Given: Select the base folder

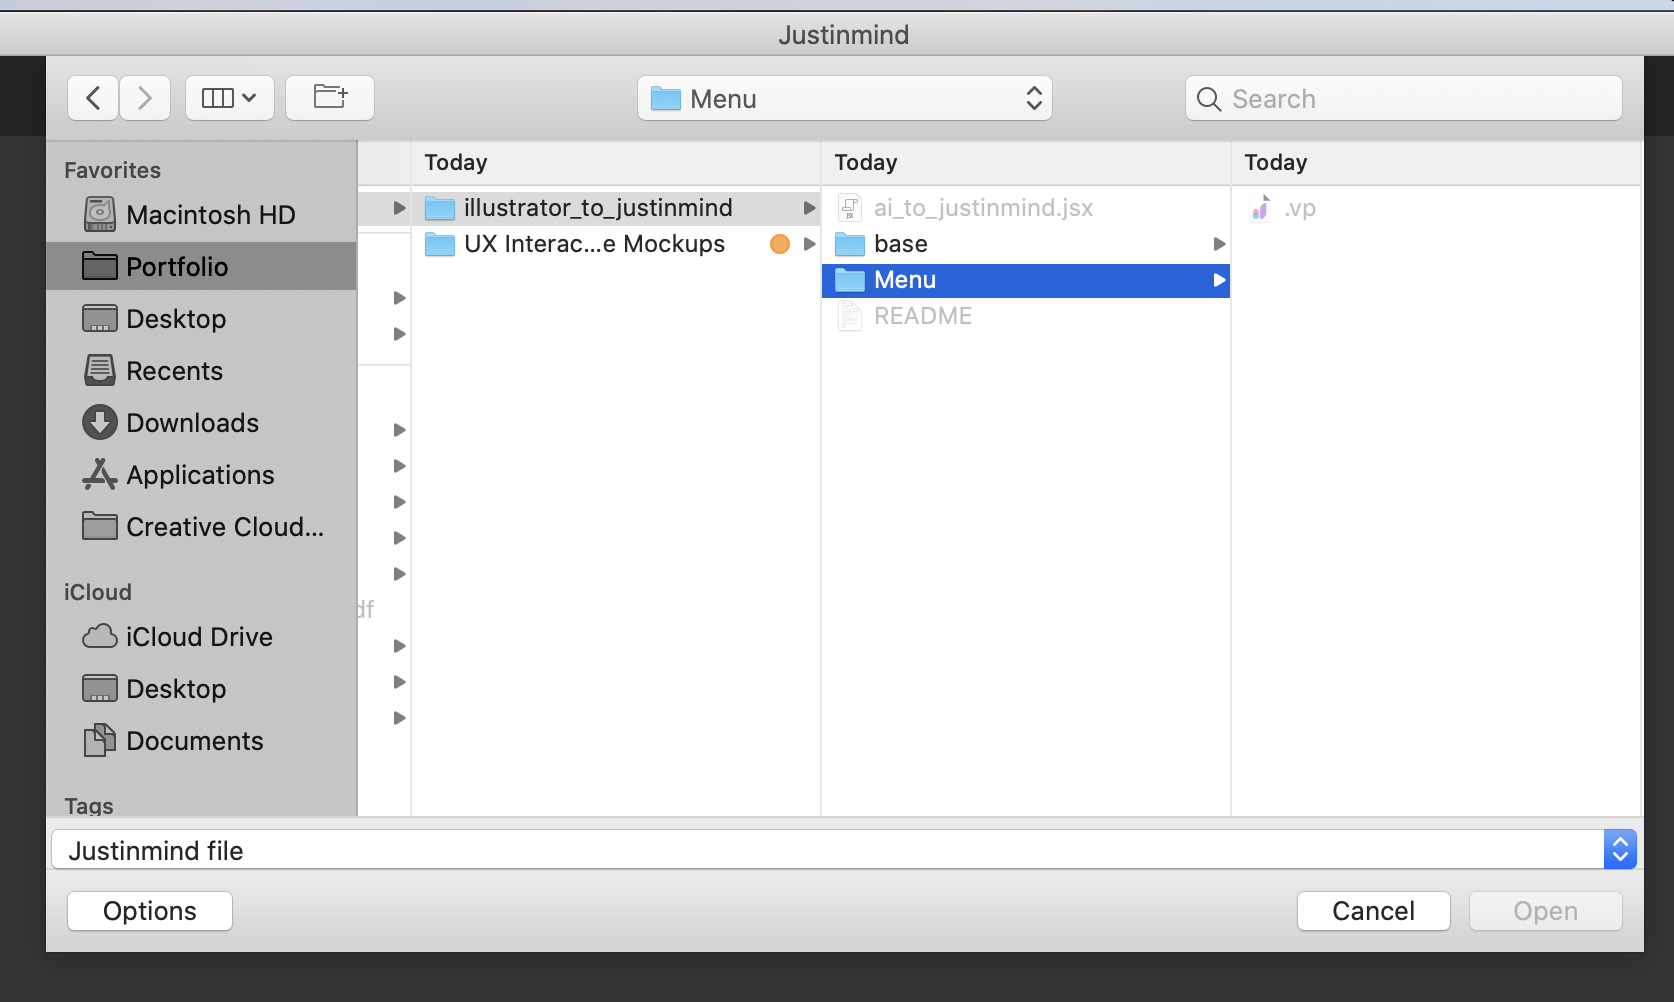Looking at the screenshot, I should (x=900, y=244).
